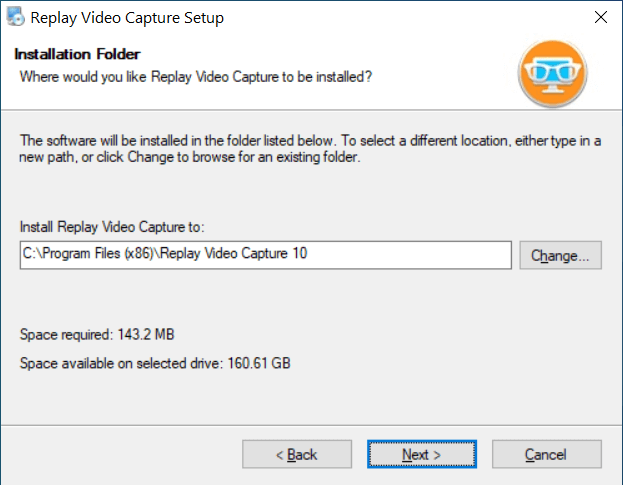623x485 pixels.
Task: Click the 'software will be installed' description paragraph
Action: tap(310, 149)
